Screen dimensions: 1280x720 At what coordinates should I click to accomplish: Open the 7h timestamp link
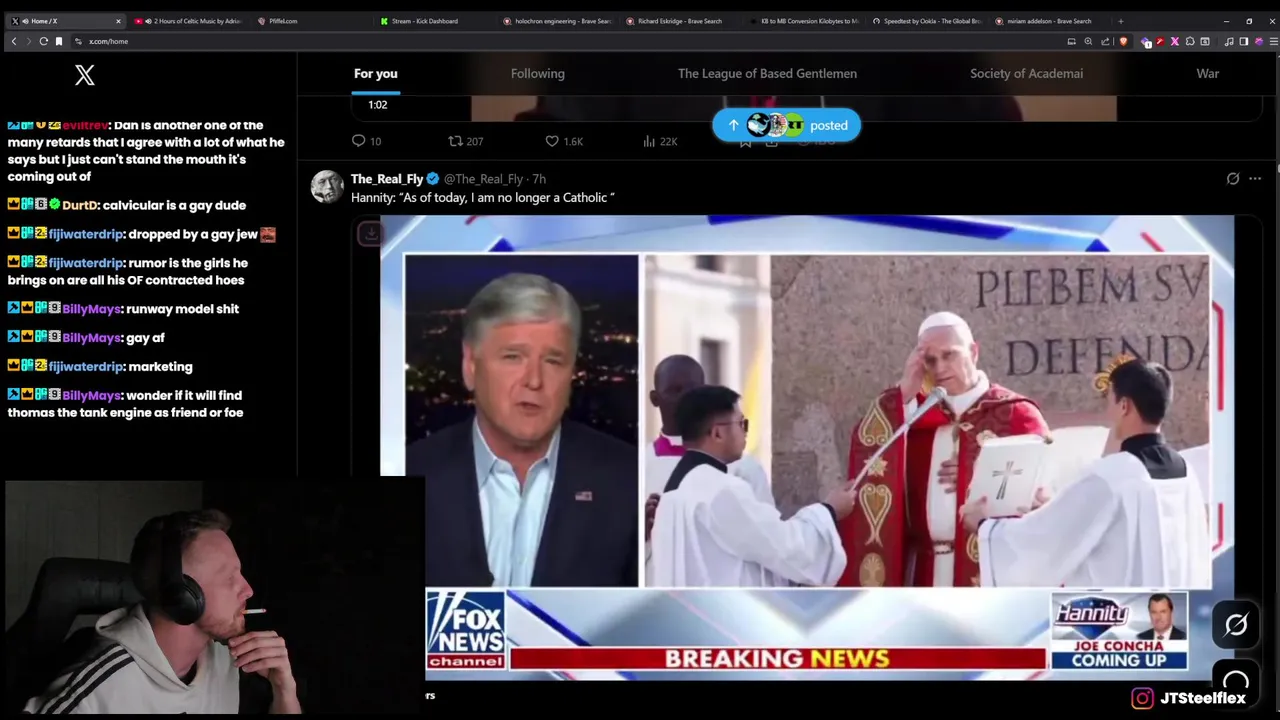click(x=539, y=179)
